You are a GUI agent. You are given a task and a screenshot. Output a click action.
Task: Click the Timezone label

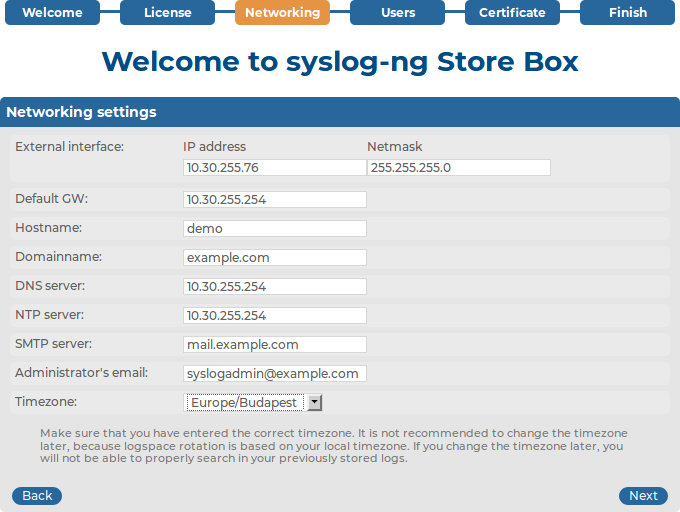click(x=46, y=402)
